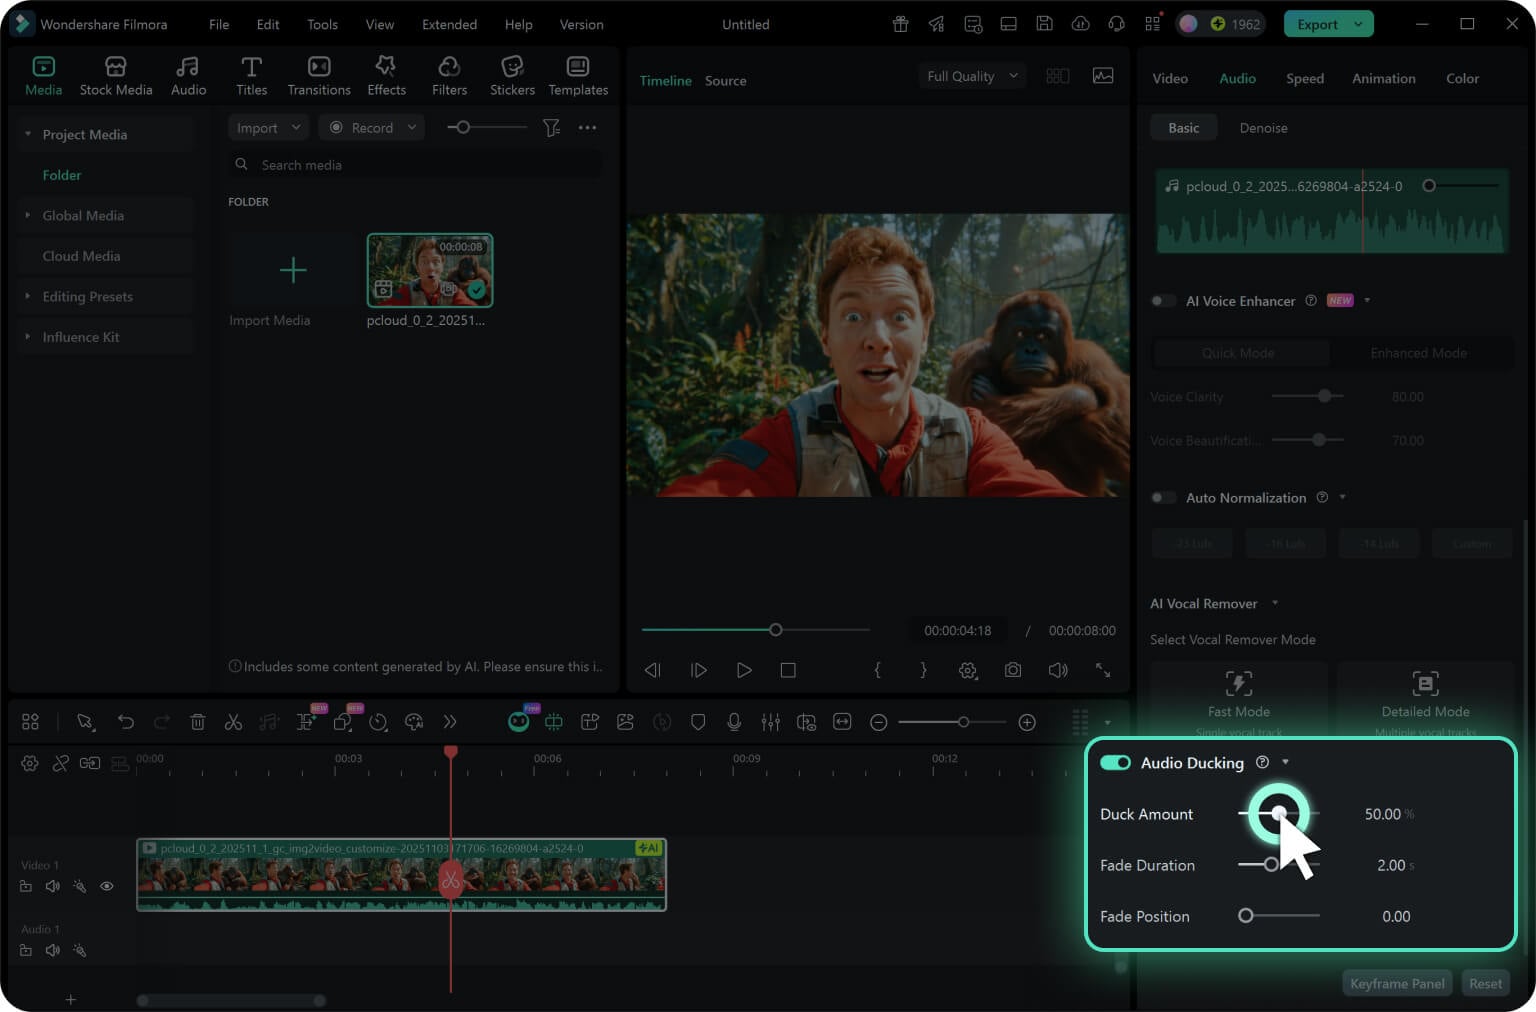Click the Fade Position slider handle

(1246, 916)
